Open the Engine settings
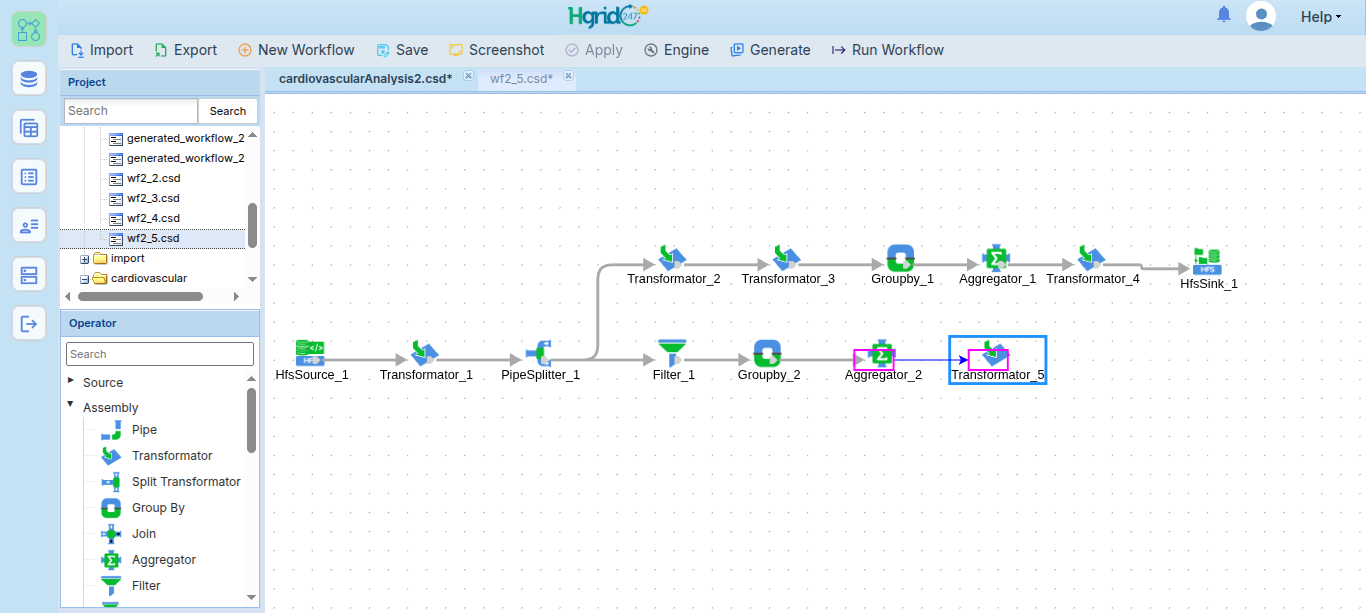The width and height of the screenshot is (1366, 613). tap(676, 50)
